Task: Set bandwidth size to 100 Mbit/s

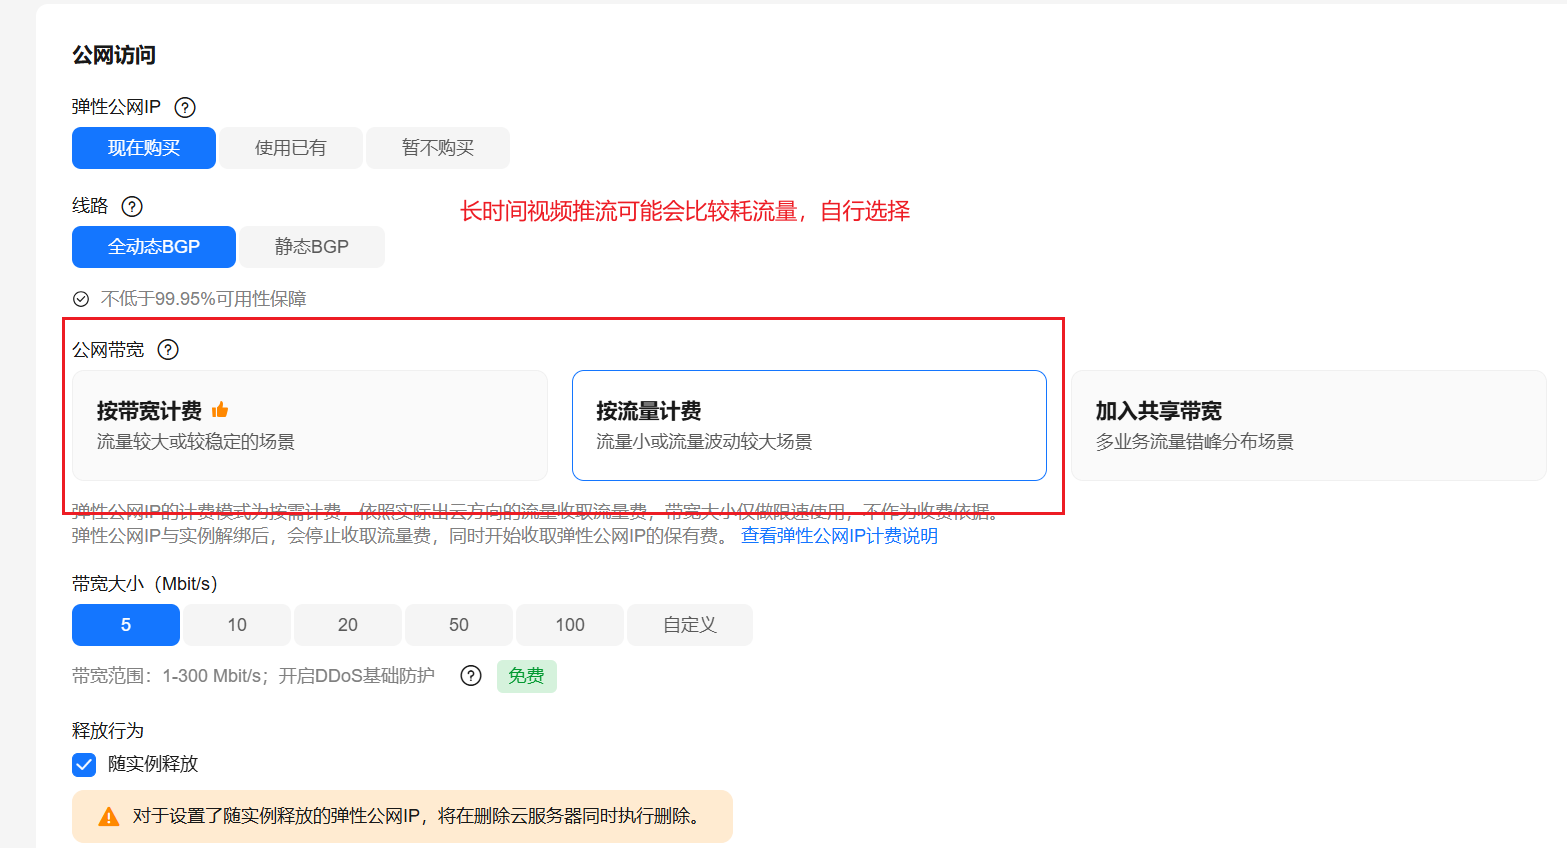Action: pos(570,625)
